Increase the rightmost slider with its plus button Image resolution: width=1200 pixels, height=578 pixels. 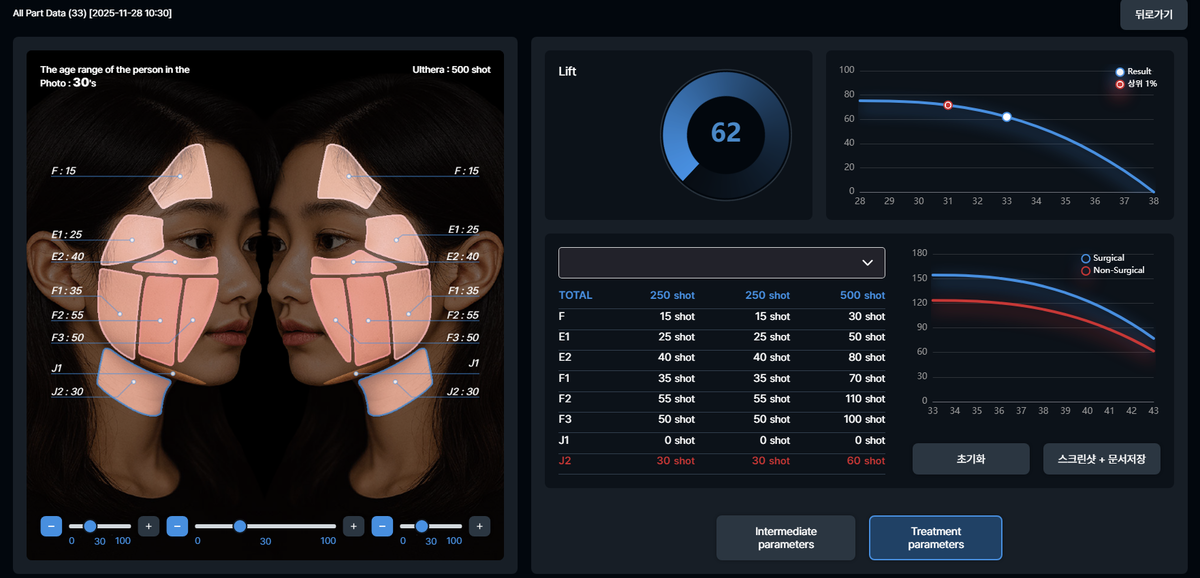tap(480, 526)
